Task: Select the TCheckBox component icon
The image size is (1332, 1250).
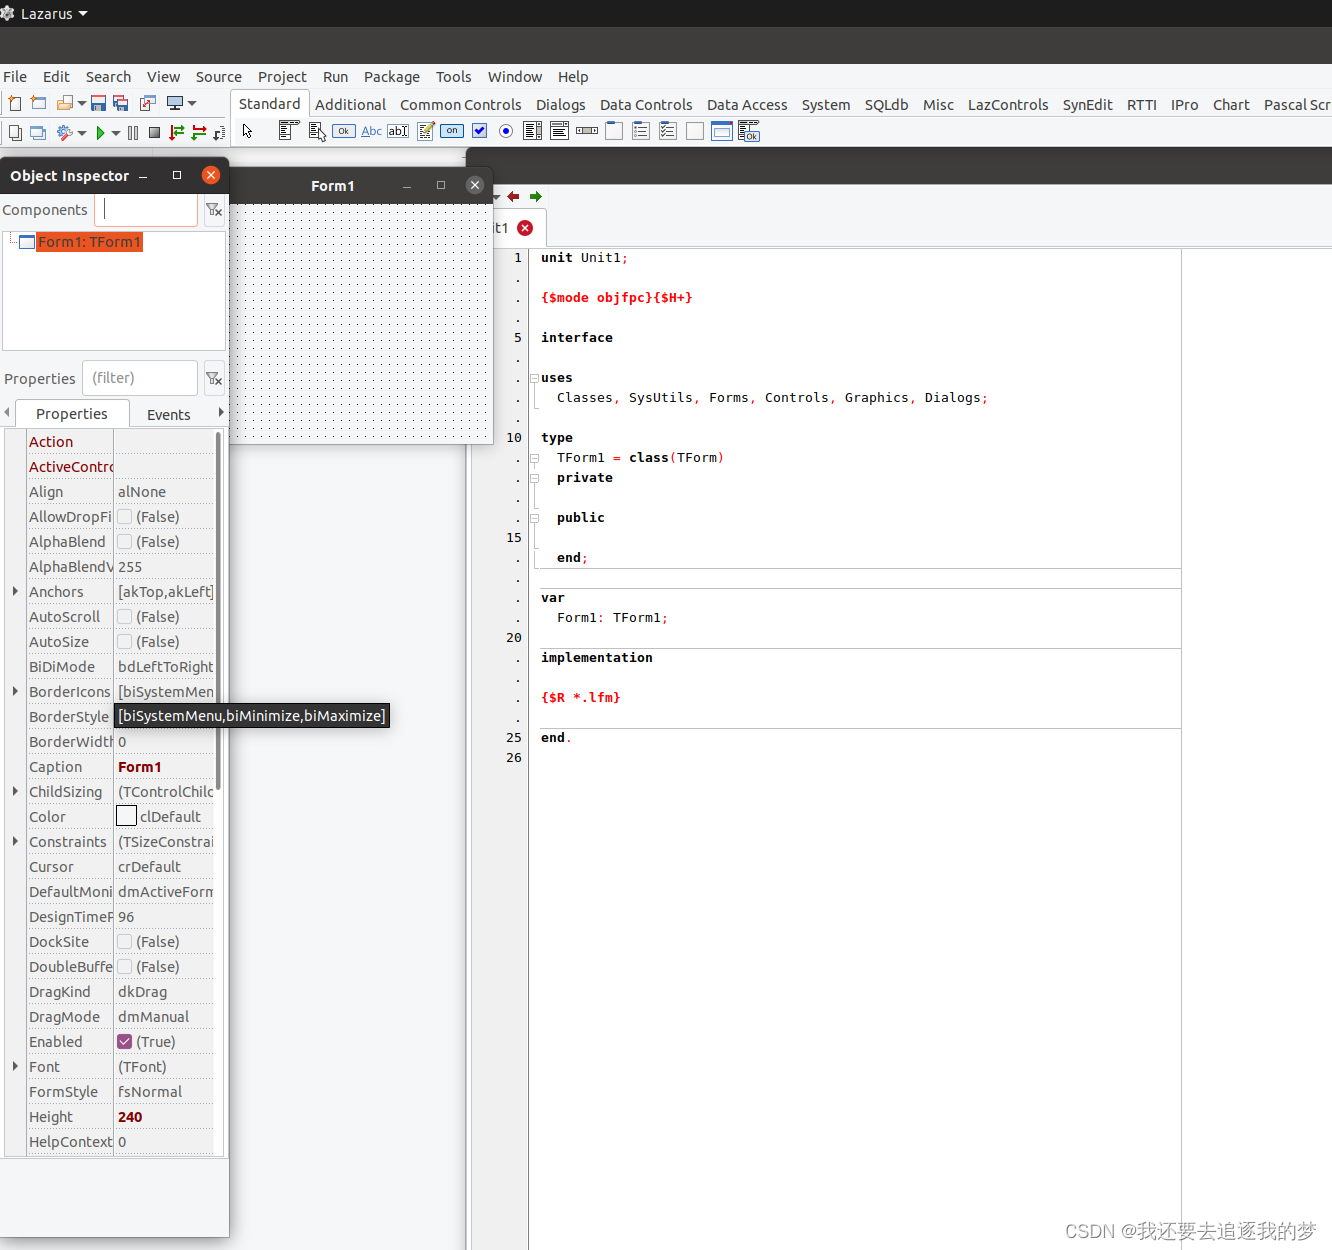Action: tap(479, 130)
